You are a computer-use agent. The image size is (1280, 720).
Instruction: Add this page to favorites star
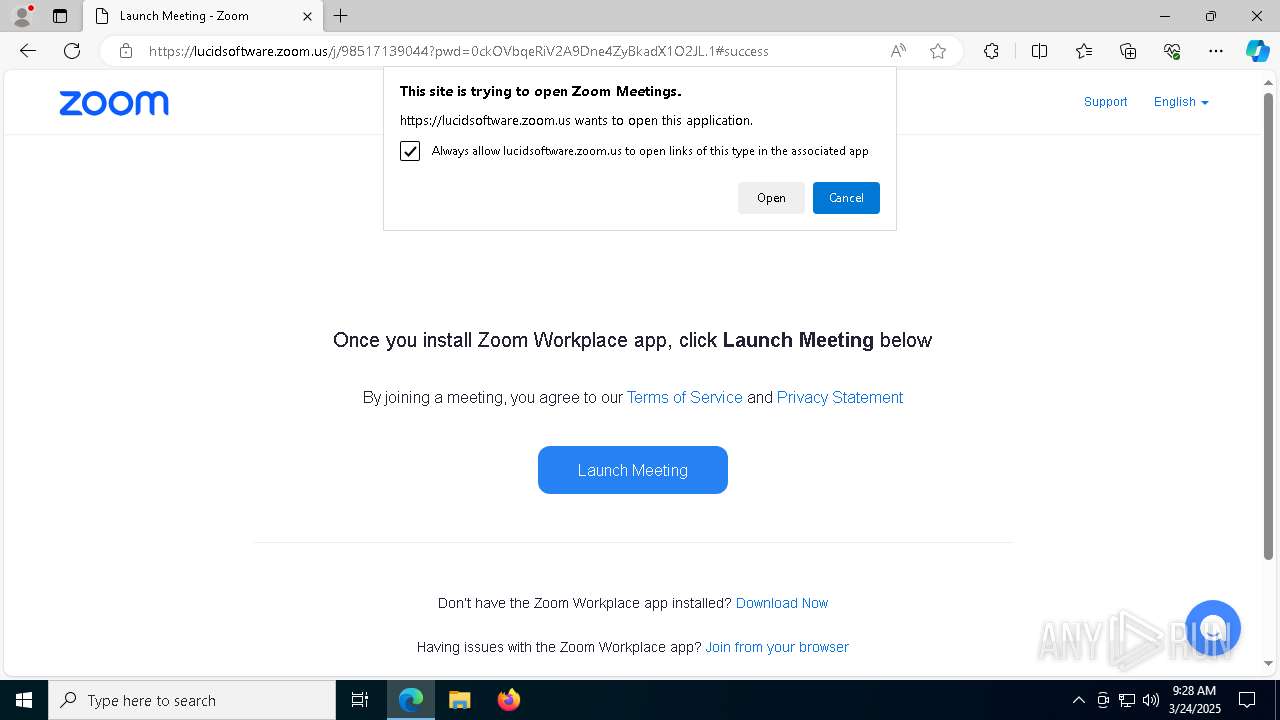pos(938,51)
